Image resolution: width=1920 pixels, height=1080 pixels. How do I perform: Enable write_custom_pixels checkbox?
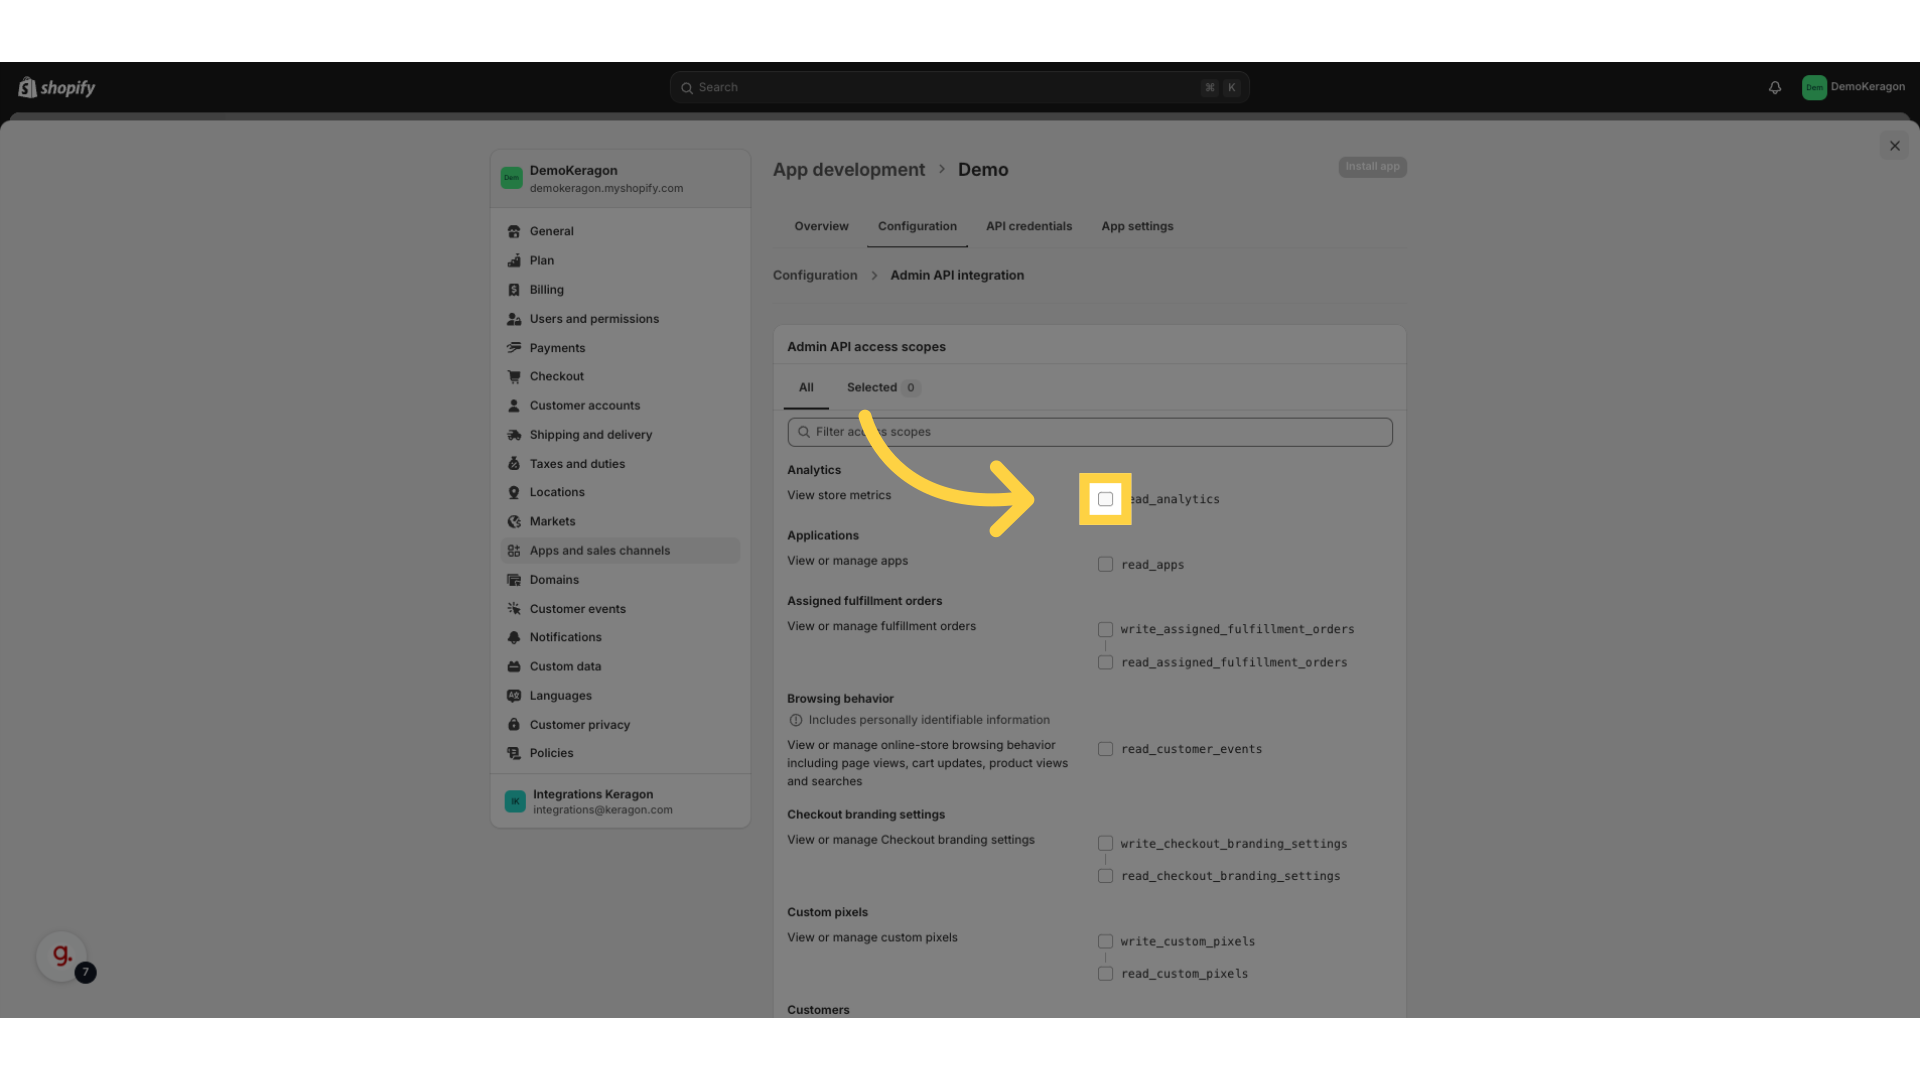pos(1105,942)
